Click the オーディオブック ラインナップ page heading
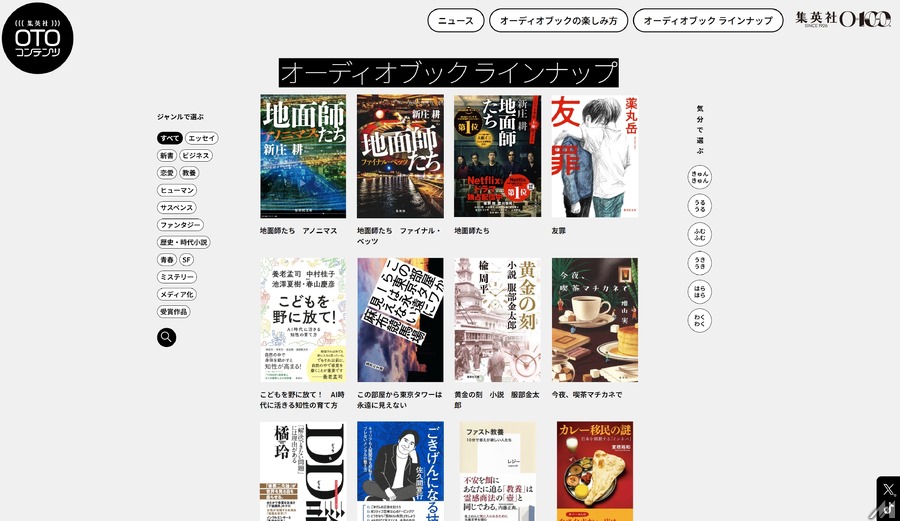This screenshot has width=900, height=521. pos(449,73)
